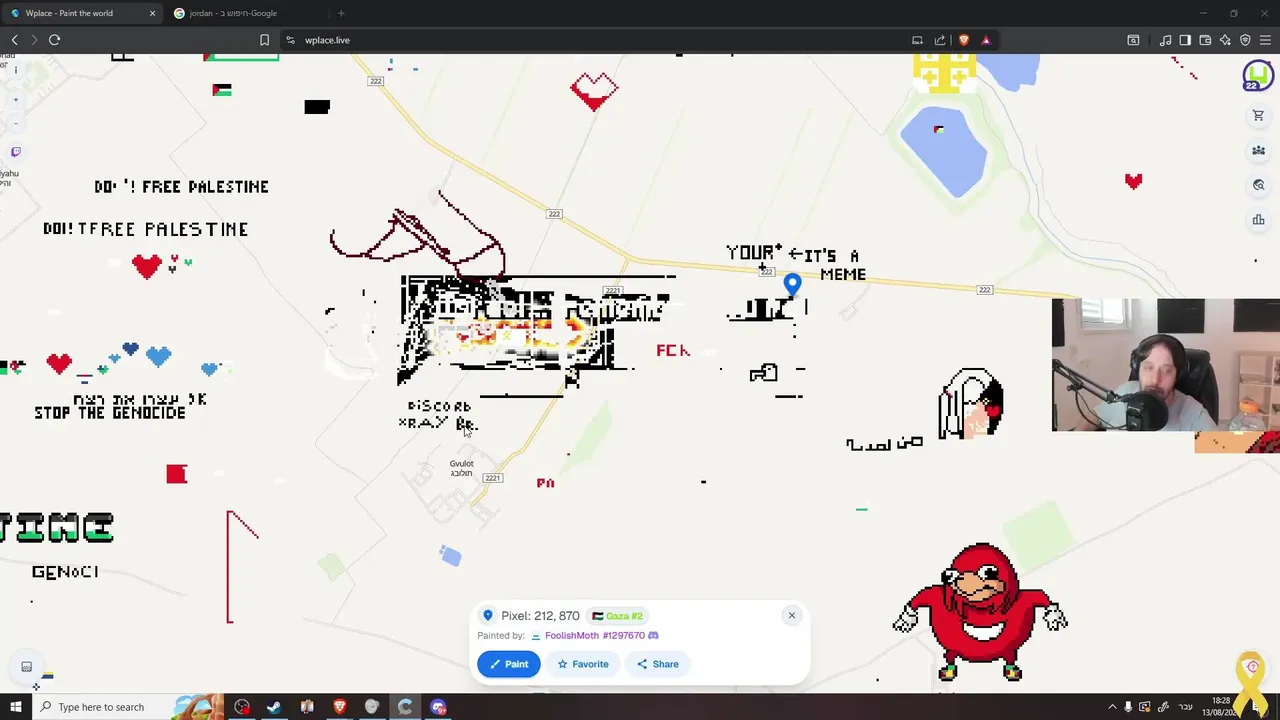This screenshot has height=720, width=1280.
Task: Click the Share button in pixel panel
Action: tap(657, 664)
